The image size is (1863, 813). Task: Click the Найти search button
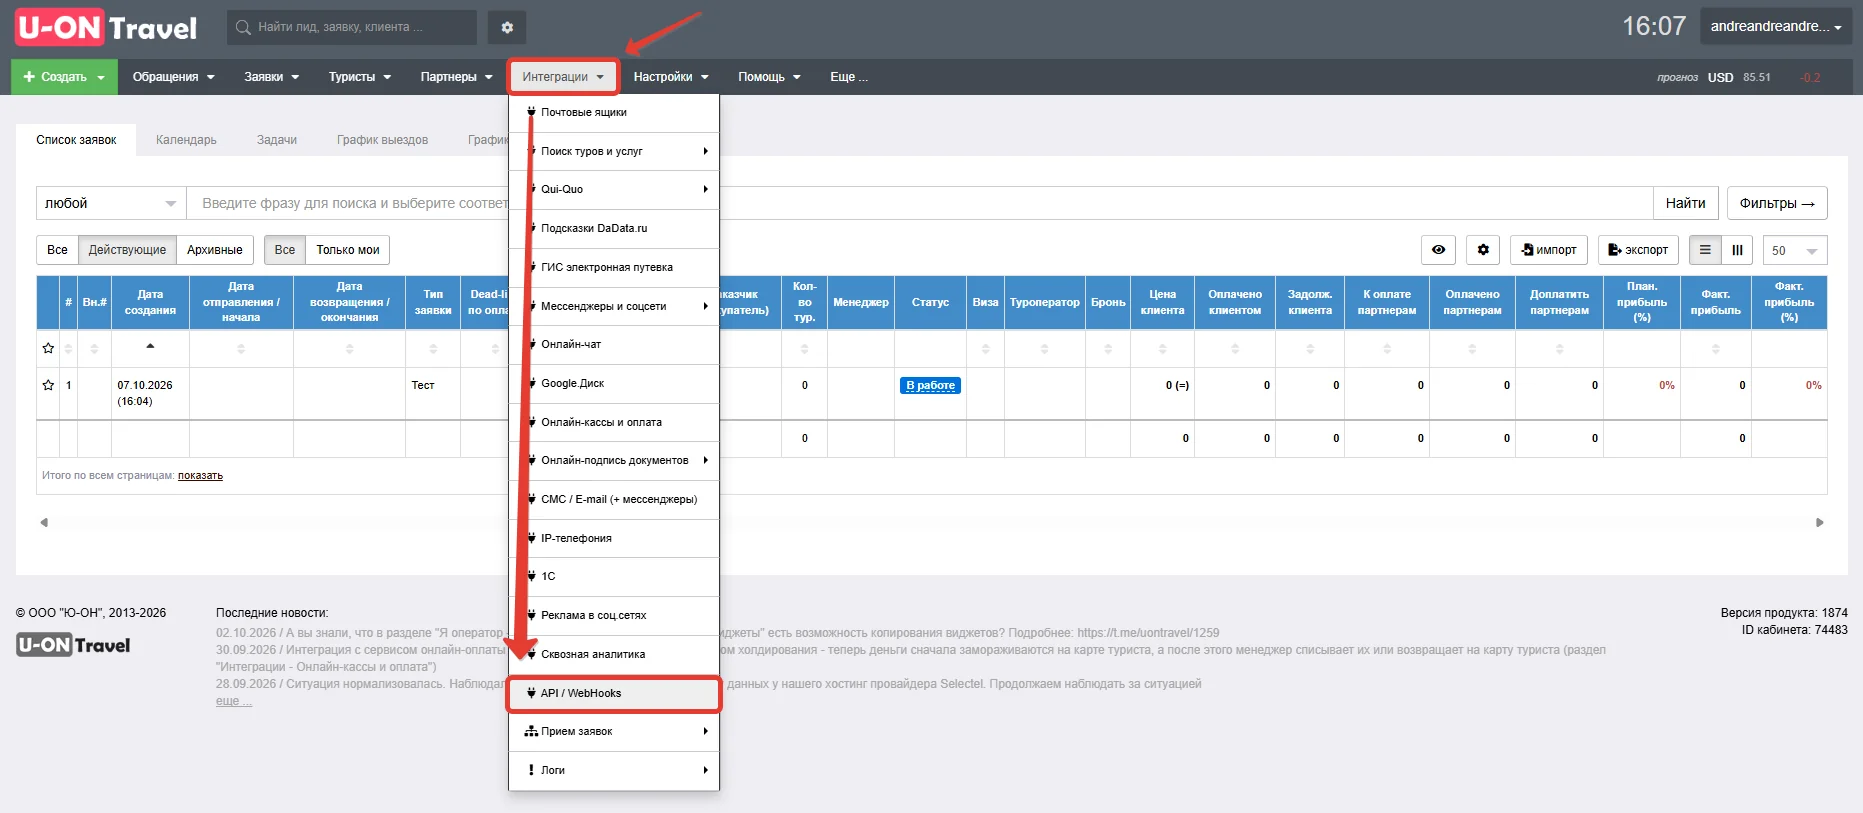tap(1685, 203)
